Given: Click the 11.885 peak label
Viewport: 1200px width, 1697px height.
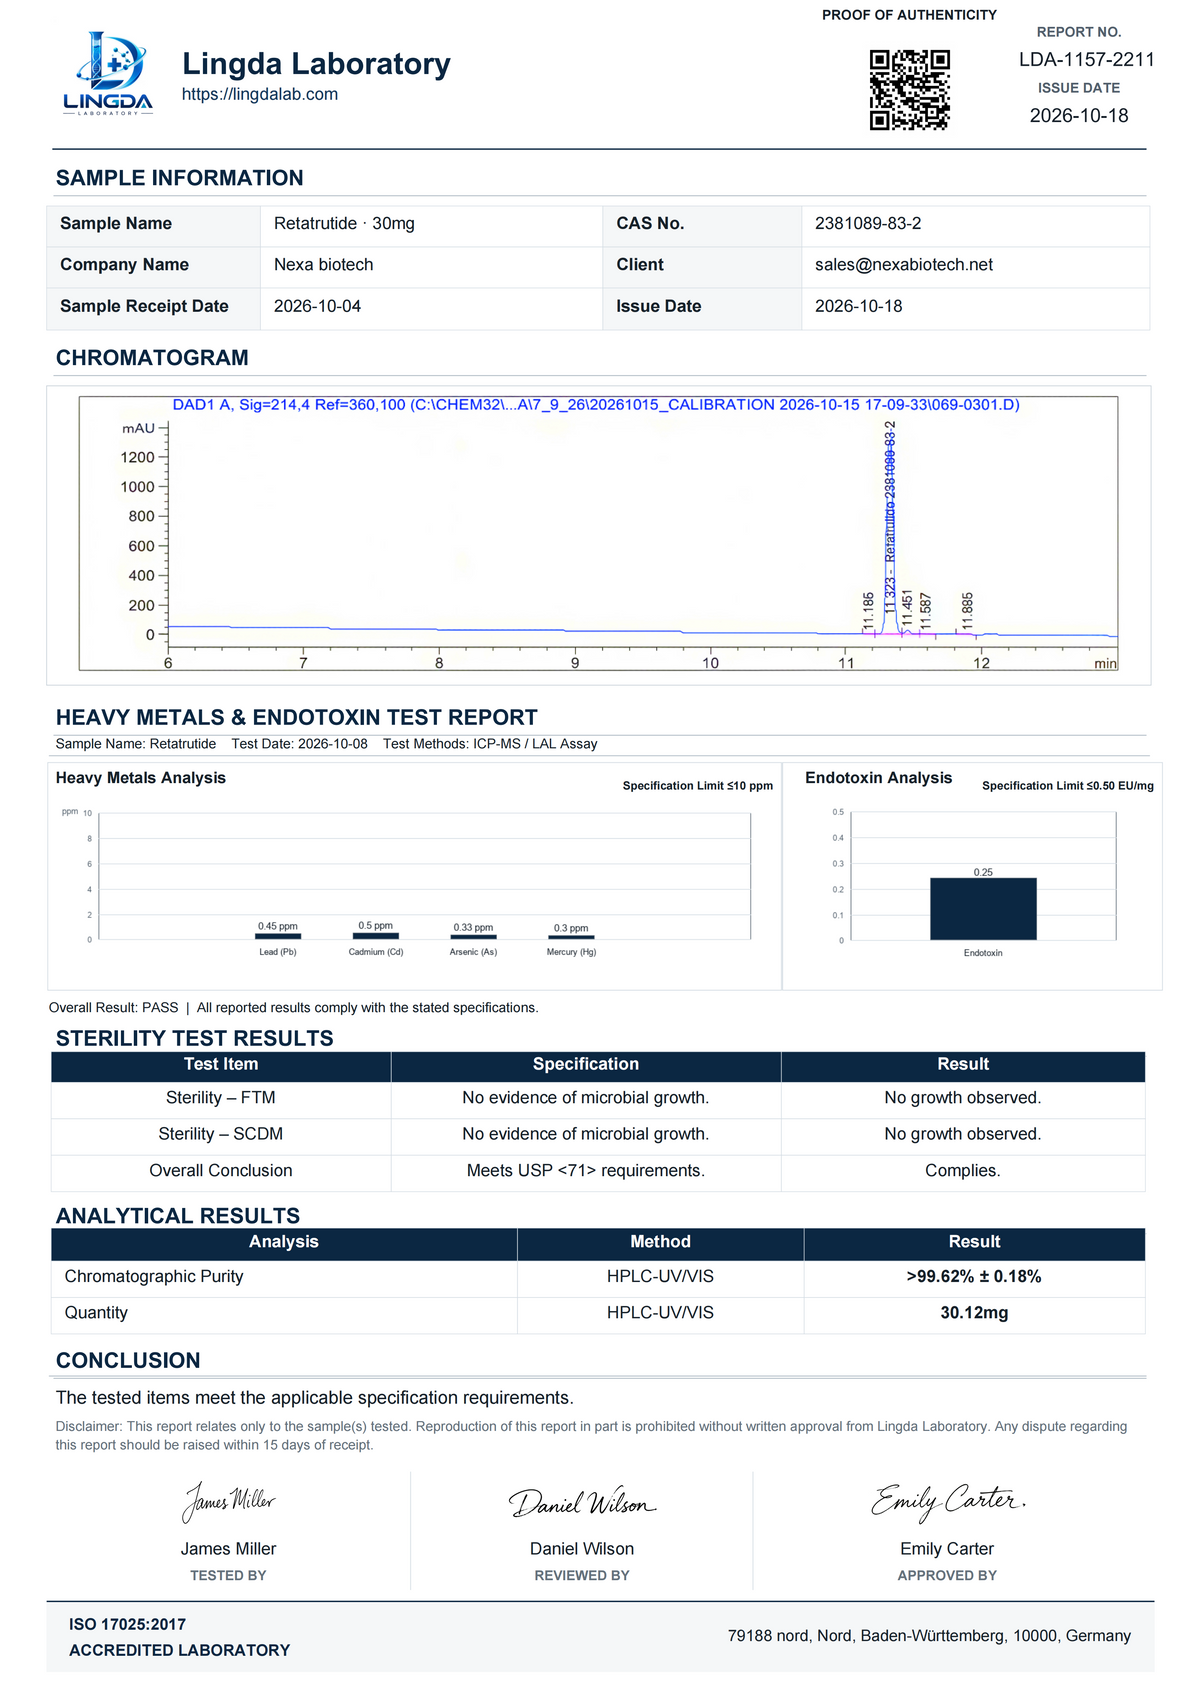Looking at the screenshot, I should 967,611.
